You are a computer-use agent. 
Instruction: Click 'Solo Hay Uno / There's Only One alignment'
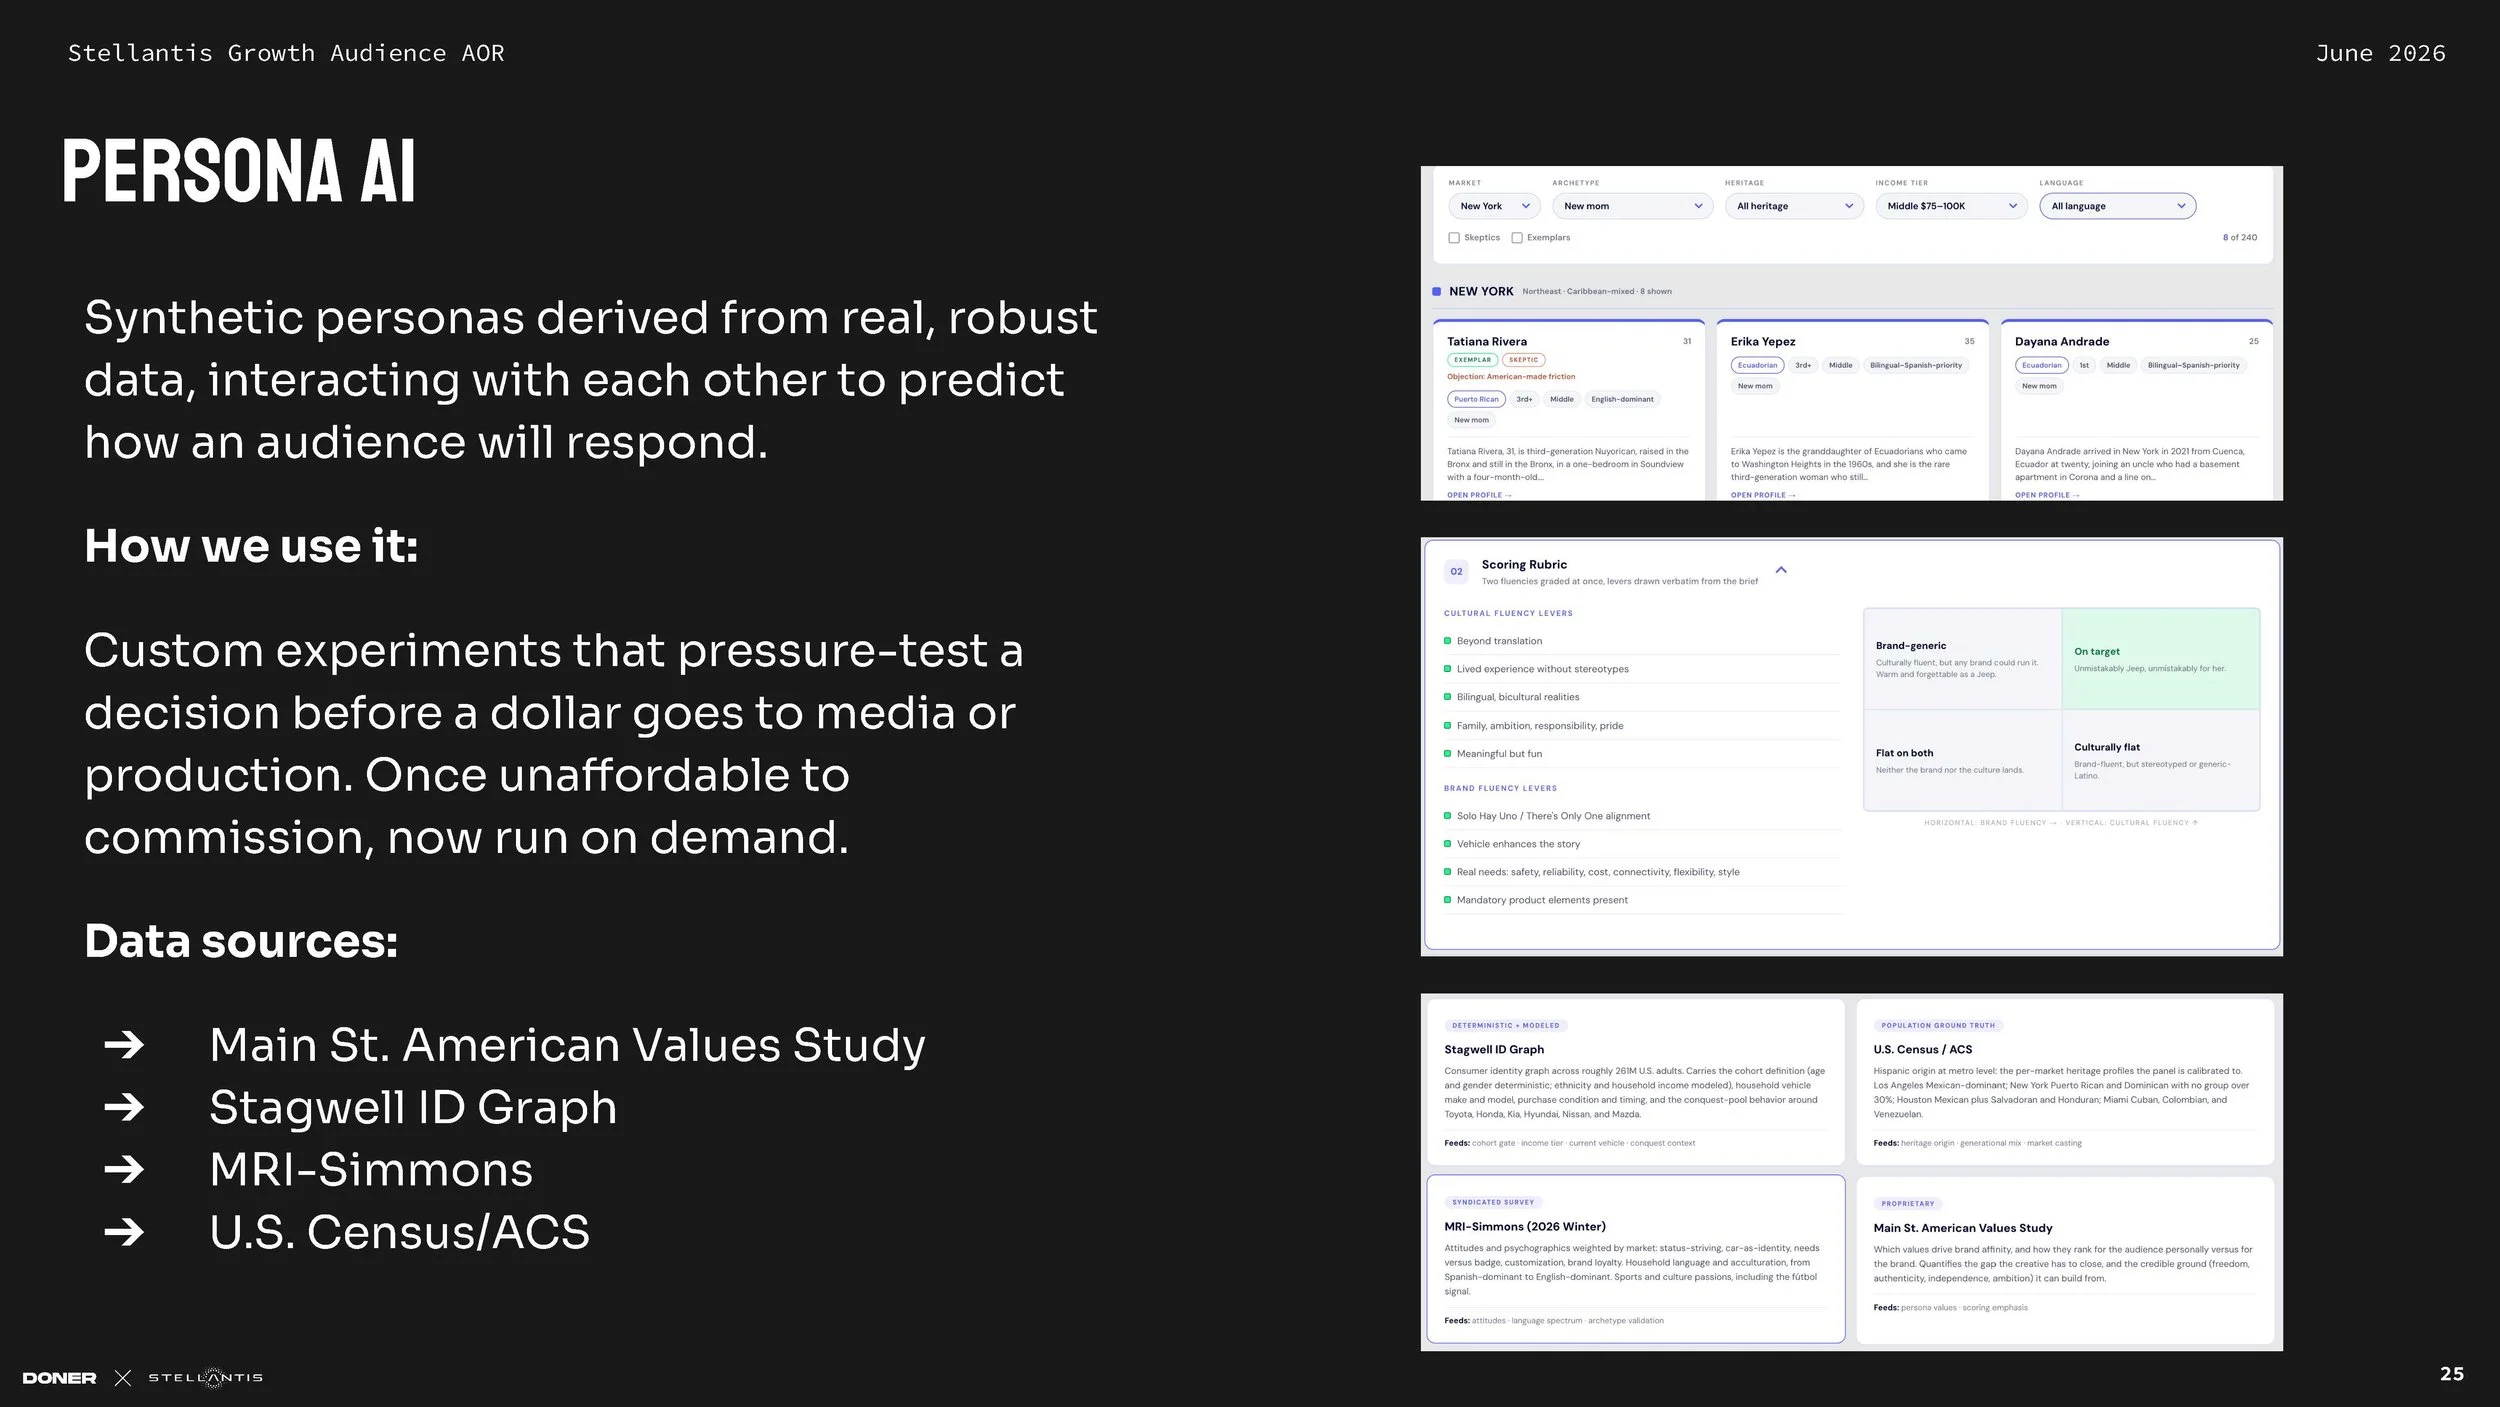point(1553,816)
